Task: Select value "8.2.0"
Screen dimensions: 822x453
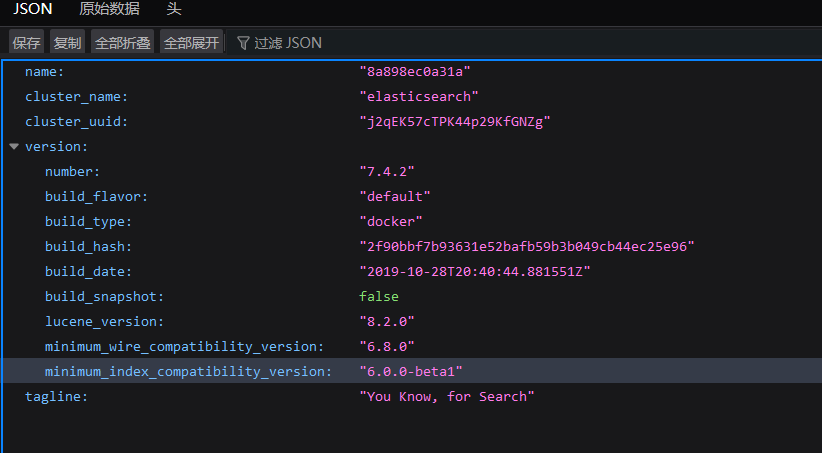Action: 387,322
